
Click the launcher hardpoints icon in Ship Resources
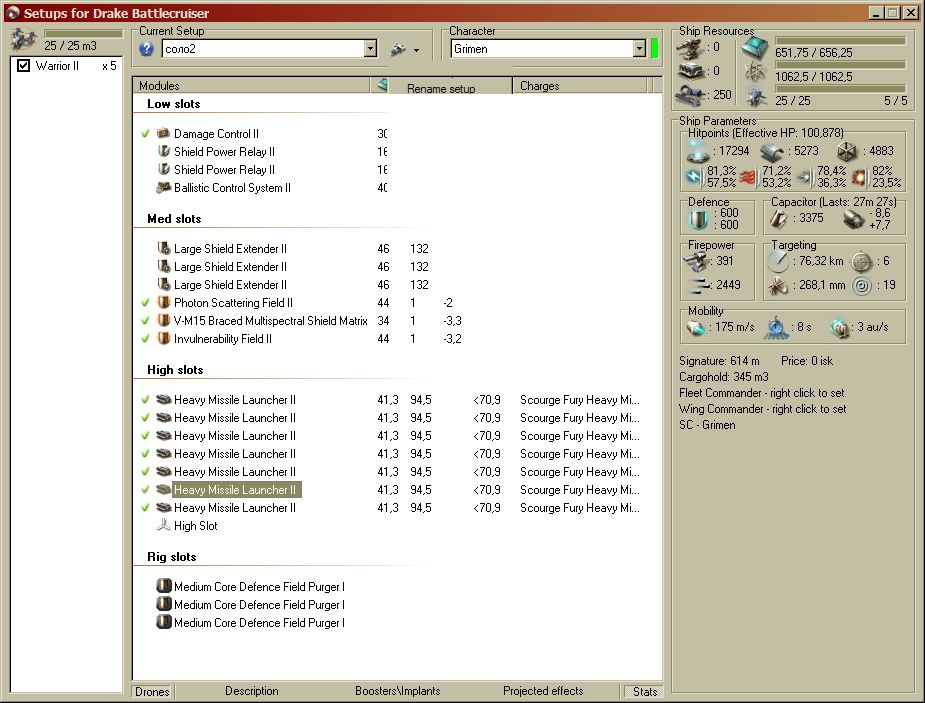[689, 71]
